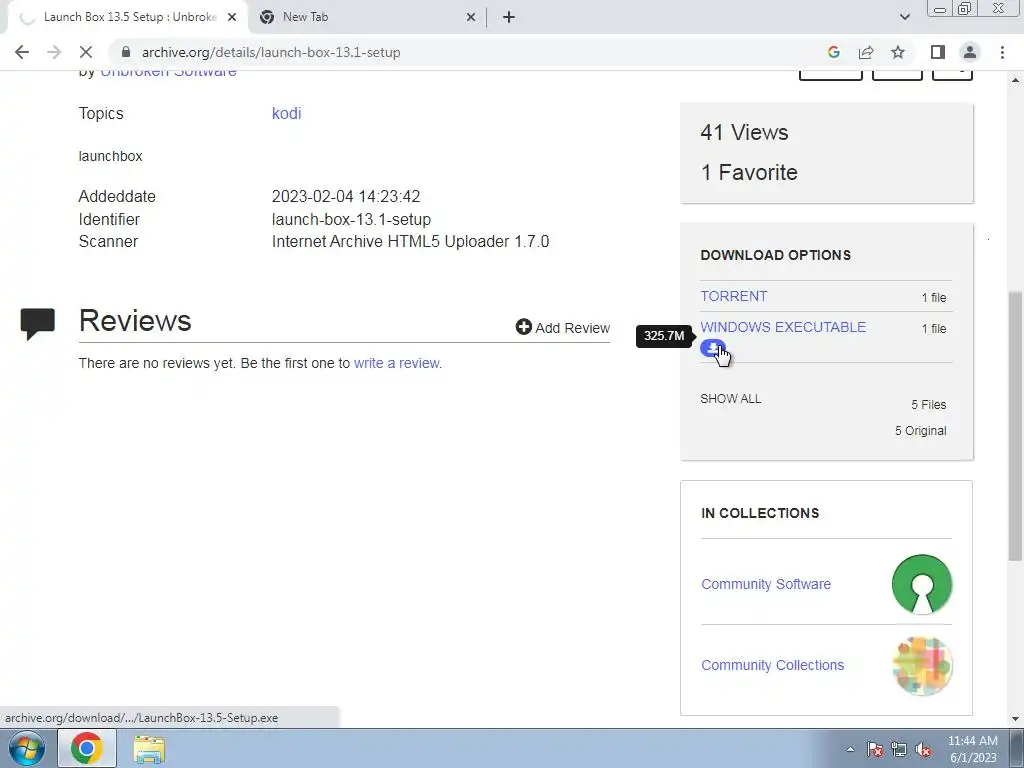
Task: Click SHOW ALL download files
Action: click(x=730, y=398)
